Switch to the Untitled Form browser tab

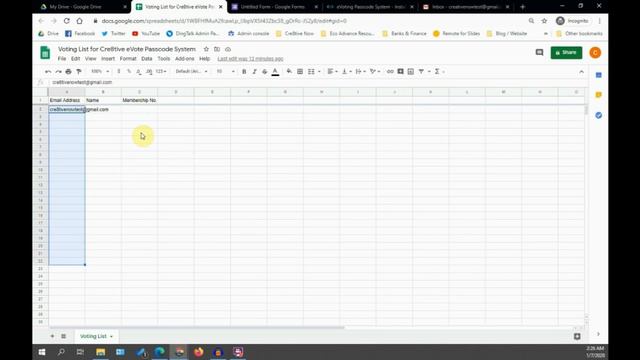[x=273, y=7]
